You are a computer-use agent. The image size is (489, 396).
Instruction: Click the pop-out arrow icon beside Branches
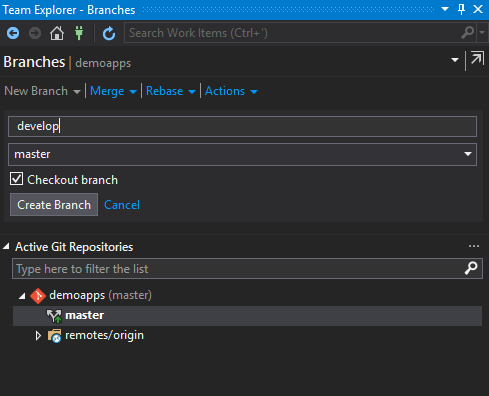point(477,59)
